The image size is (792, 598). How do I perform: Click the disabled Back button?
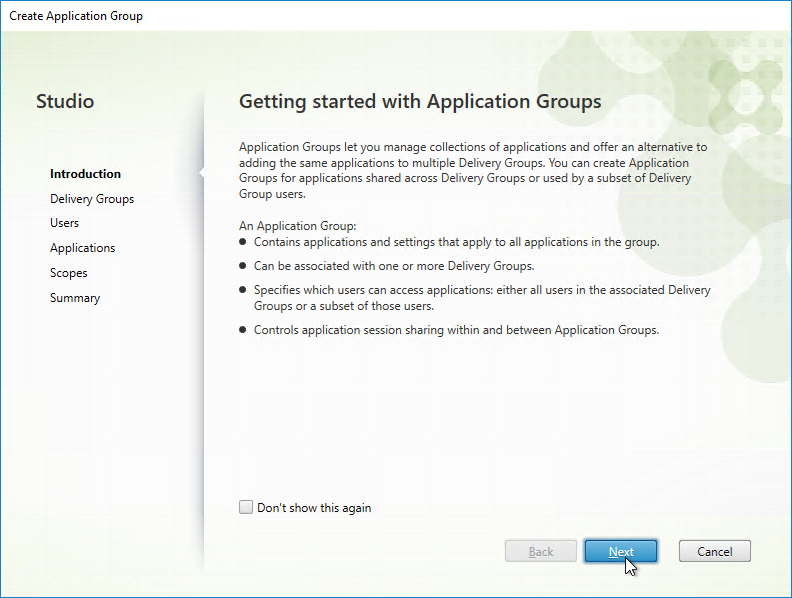click(540, 551)
